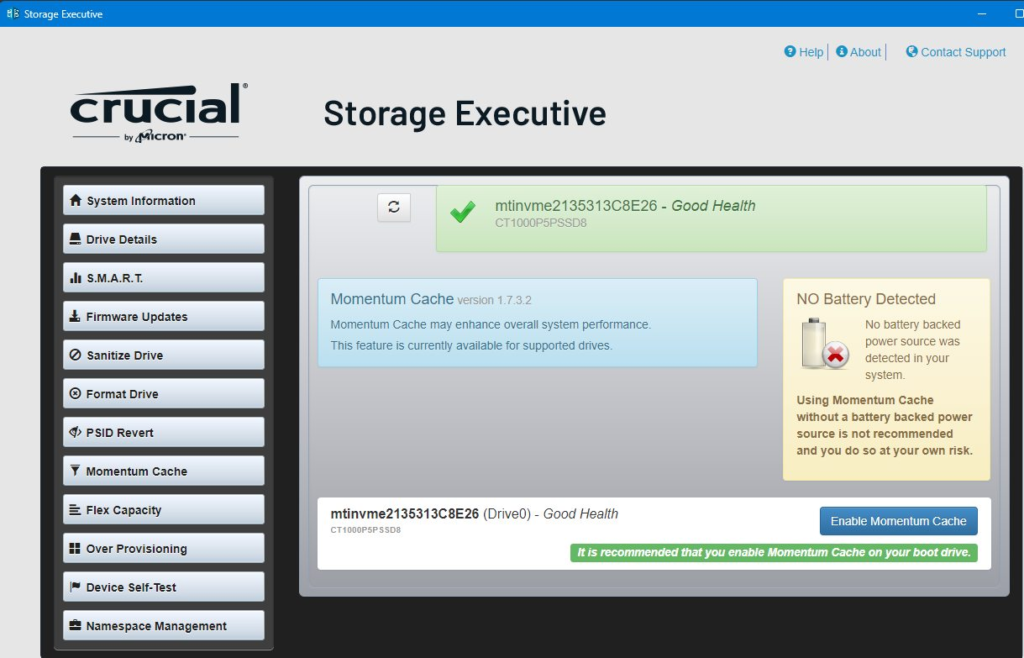Open the System Information page
Image resolution: width=1024 pixels, height=658 pixels.
point(164,200)
